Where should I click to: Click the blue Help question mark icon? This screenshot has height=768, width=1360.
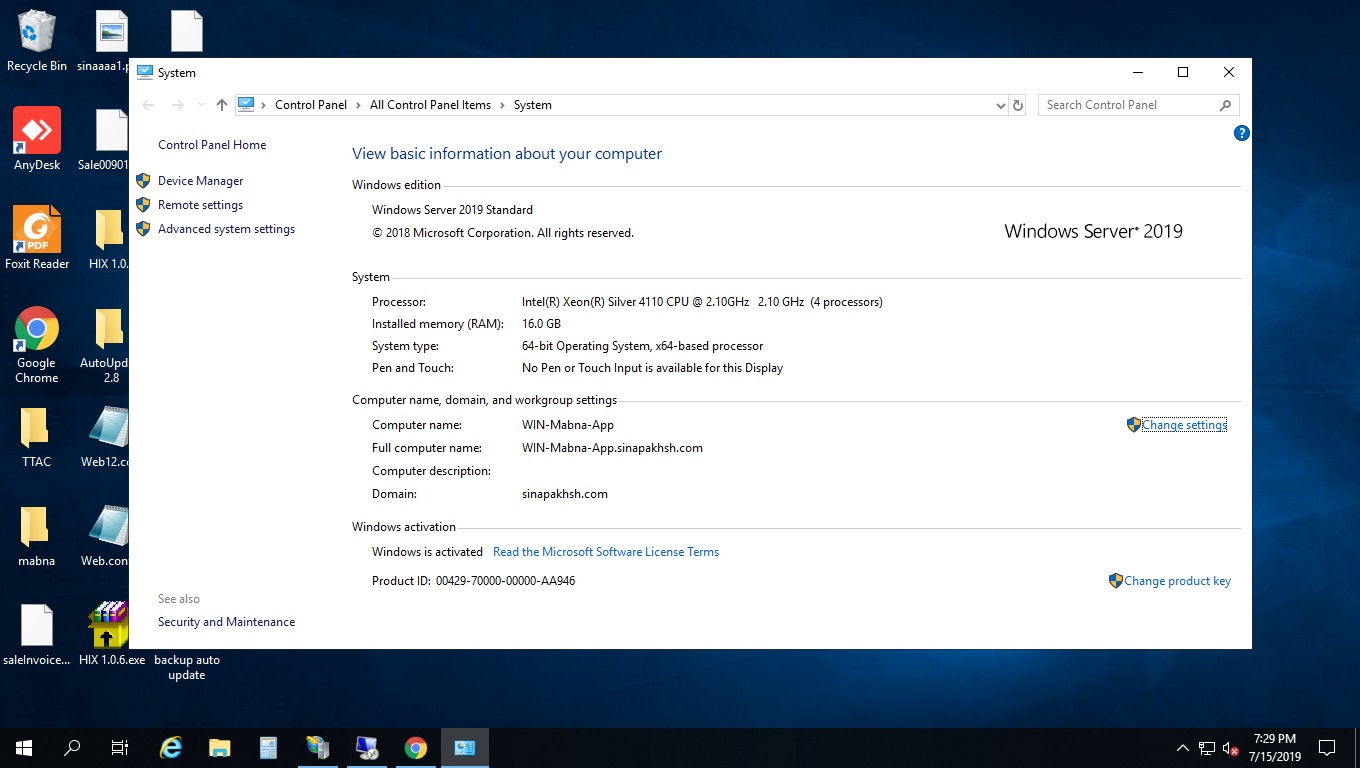1241,133
